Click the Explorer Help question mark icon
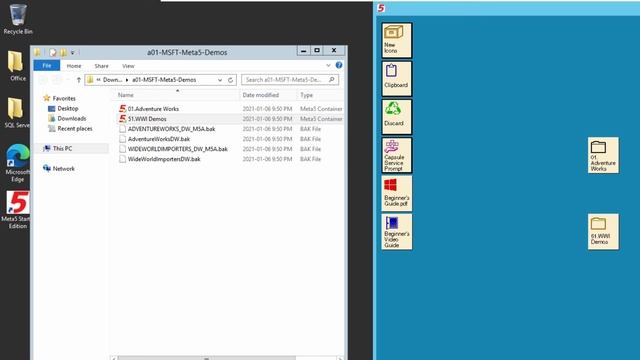Image resolution: width=640 pixels, height=360 pixels. pyautogui.click(x=339, y=65)
